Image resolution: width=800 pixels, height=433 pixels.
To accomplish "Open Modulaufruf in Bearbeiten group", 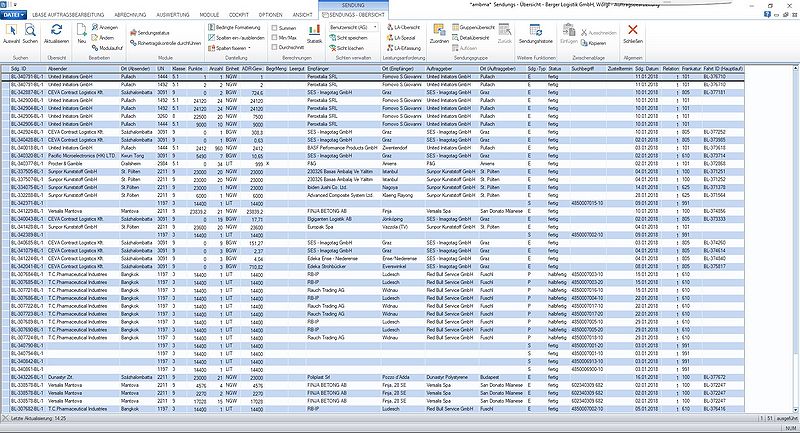I will 107,48.
